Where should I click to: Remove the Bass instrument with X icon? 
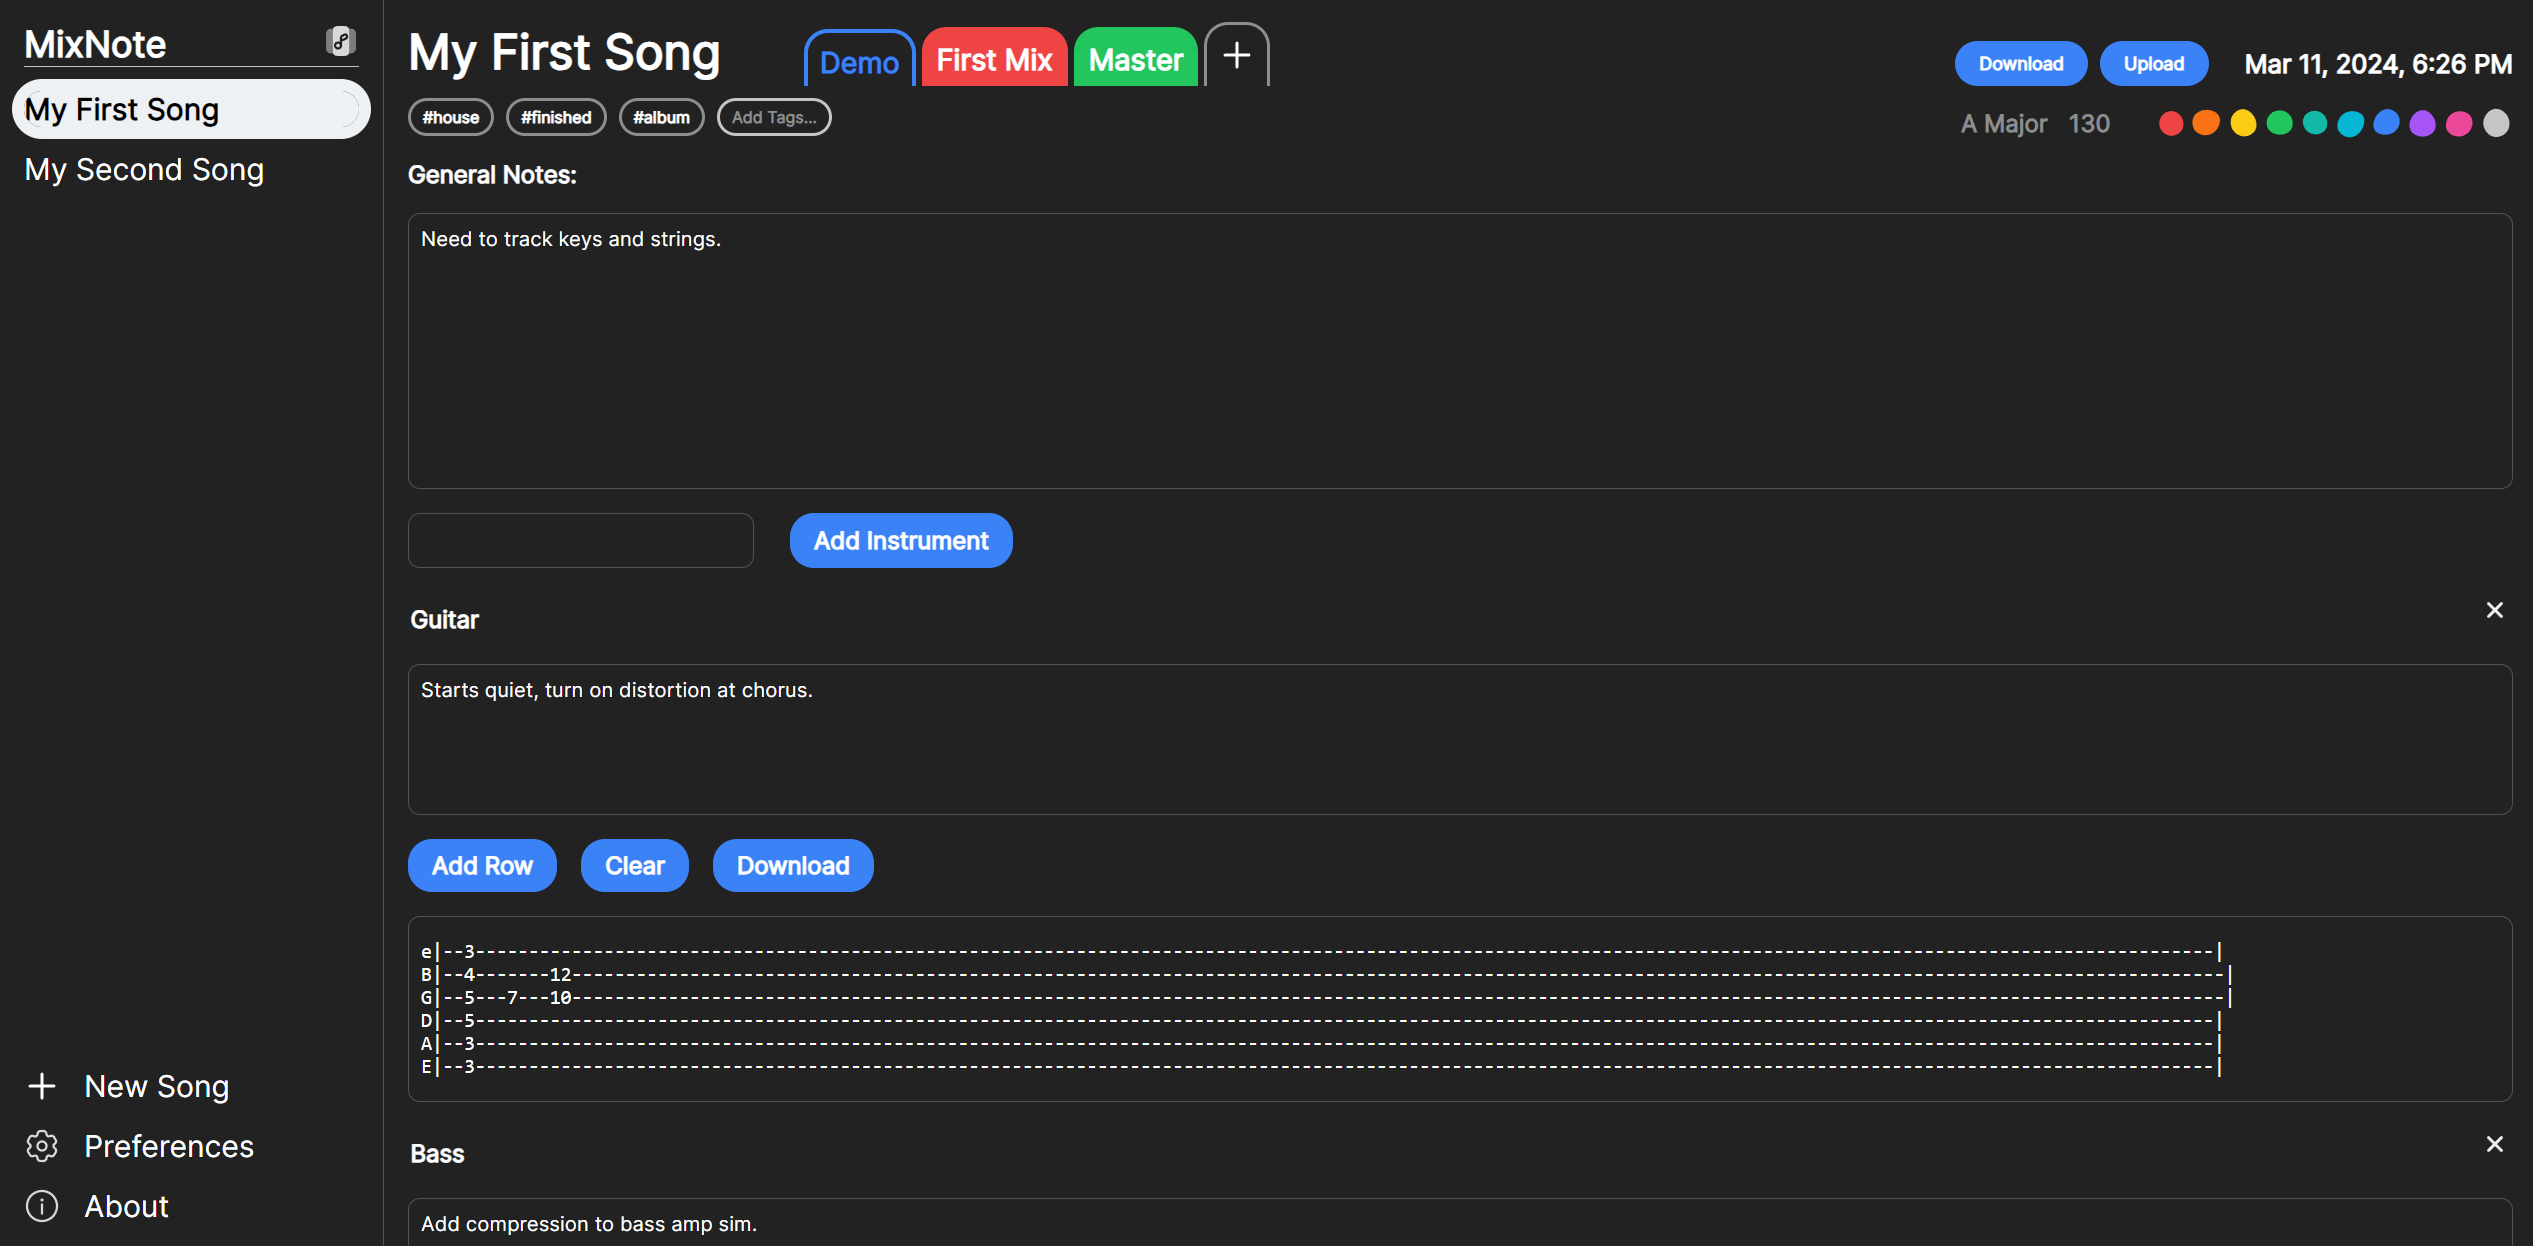tap(2495, 1144)
